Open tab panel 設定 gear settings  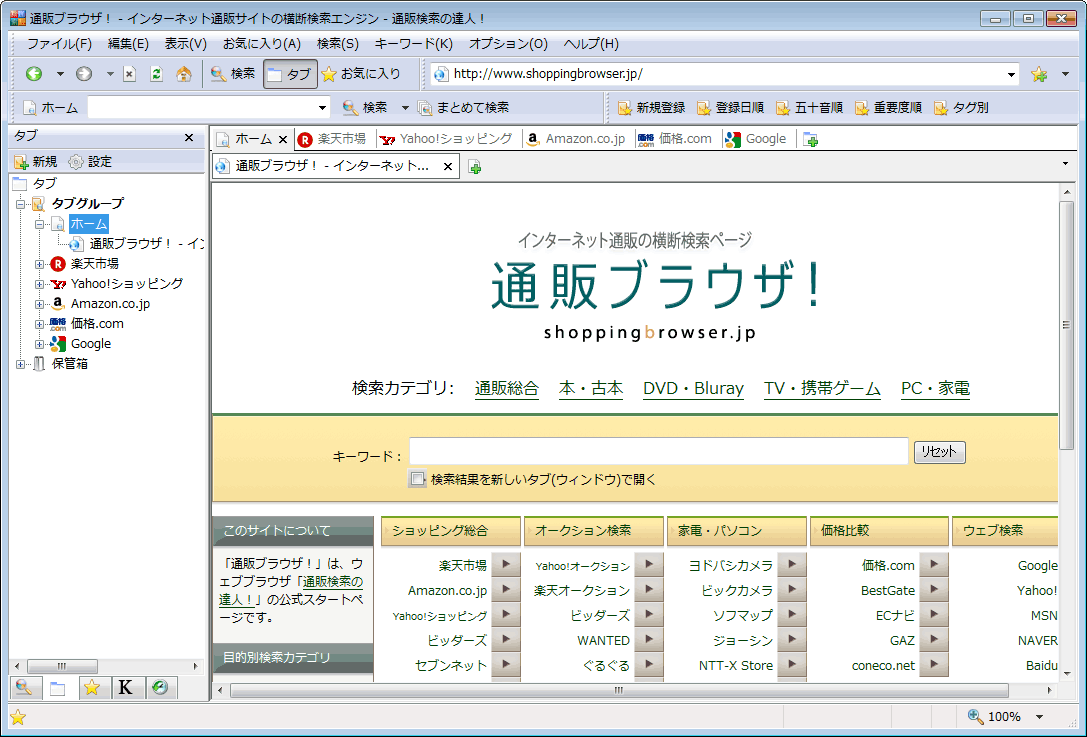coord(90,162)
